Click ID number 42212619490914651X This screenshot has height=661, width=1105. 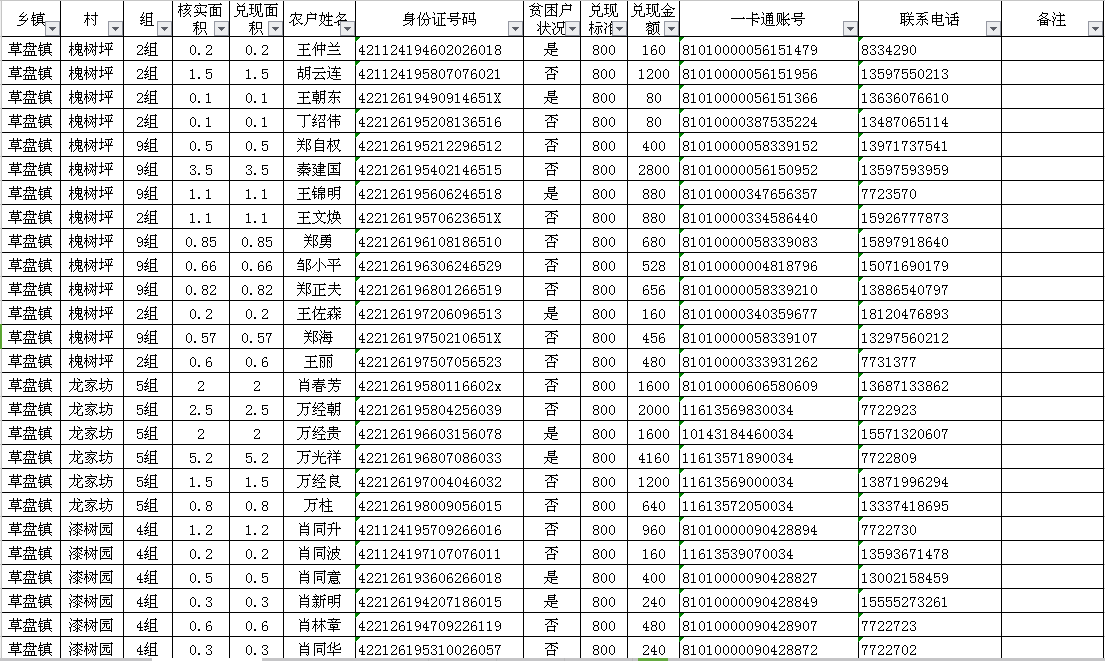tap(430, 98)
